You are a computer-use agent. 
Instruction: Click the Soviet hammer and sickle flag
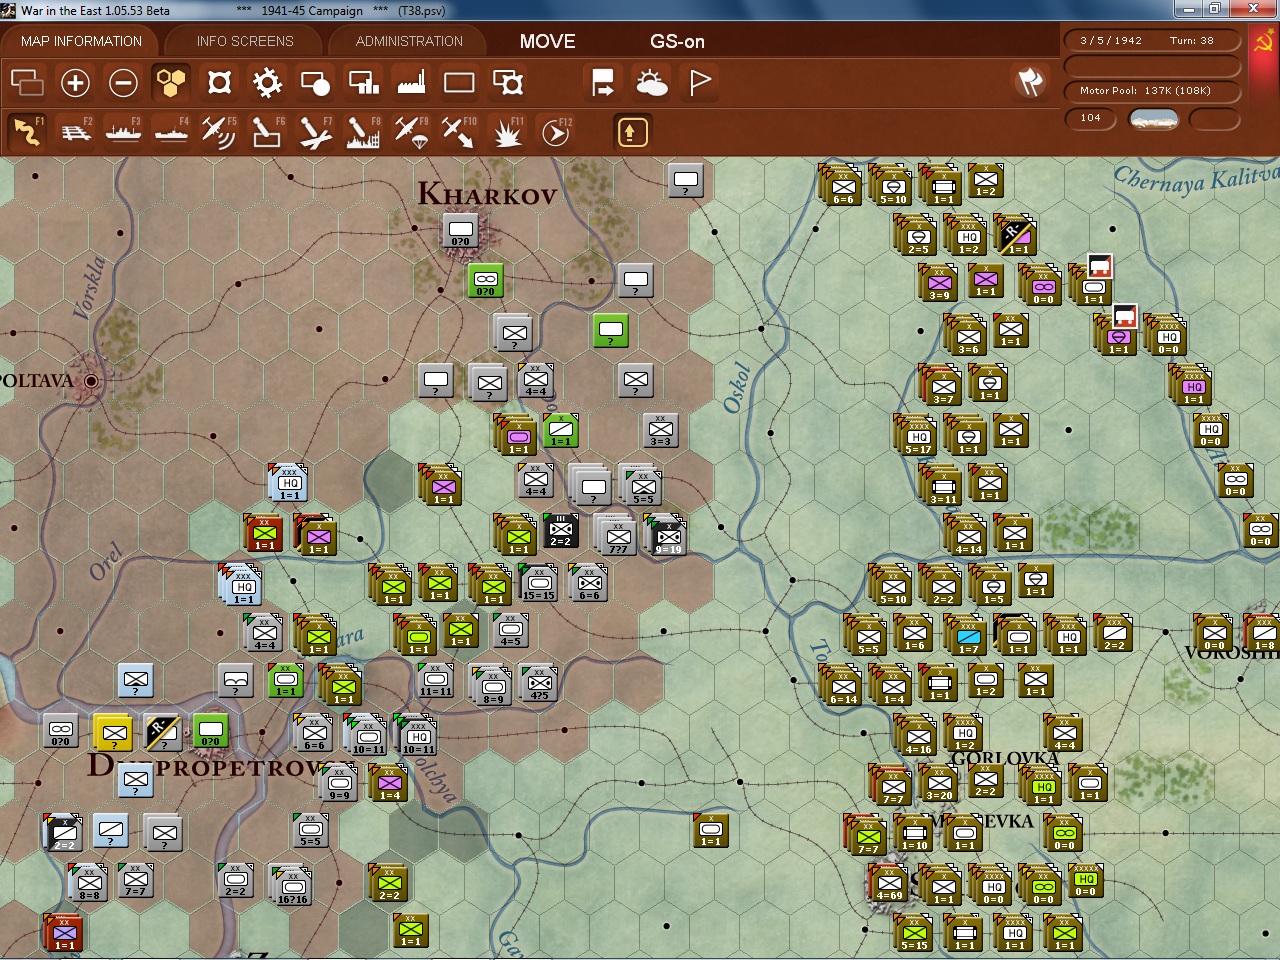coord(1264,41)
